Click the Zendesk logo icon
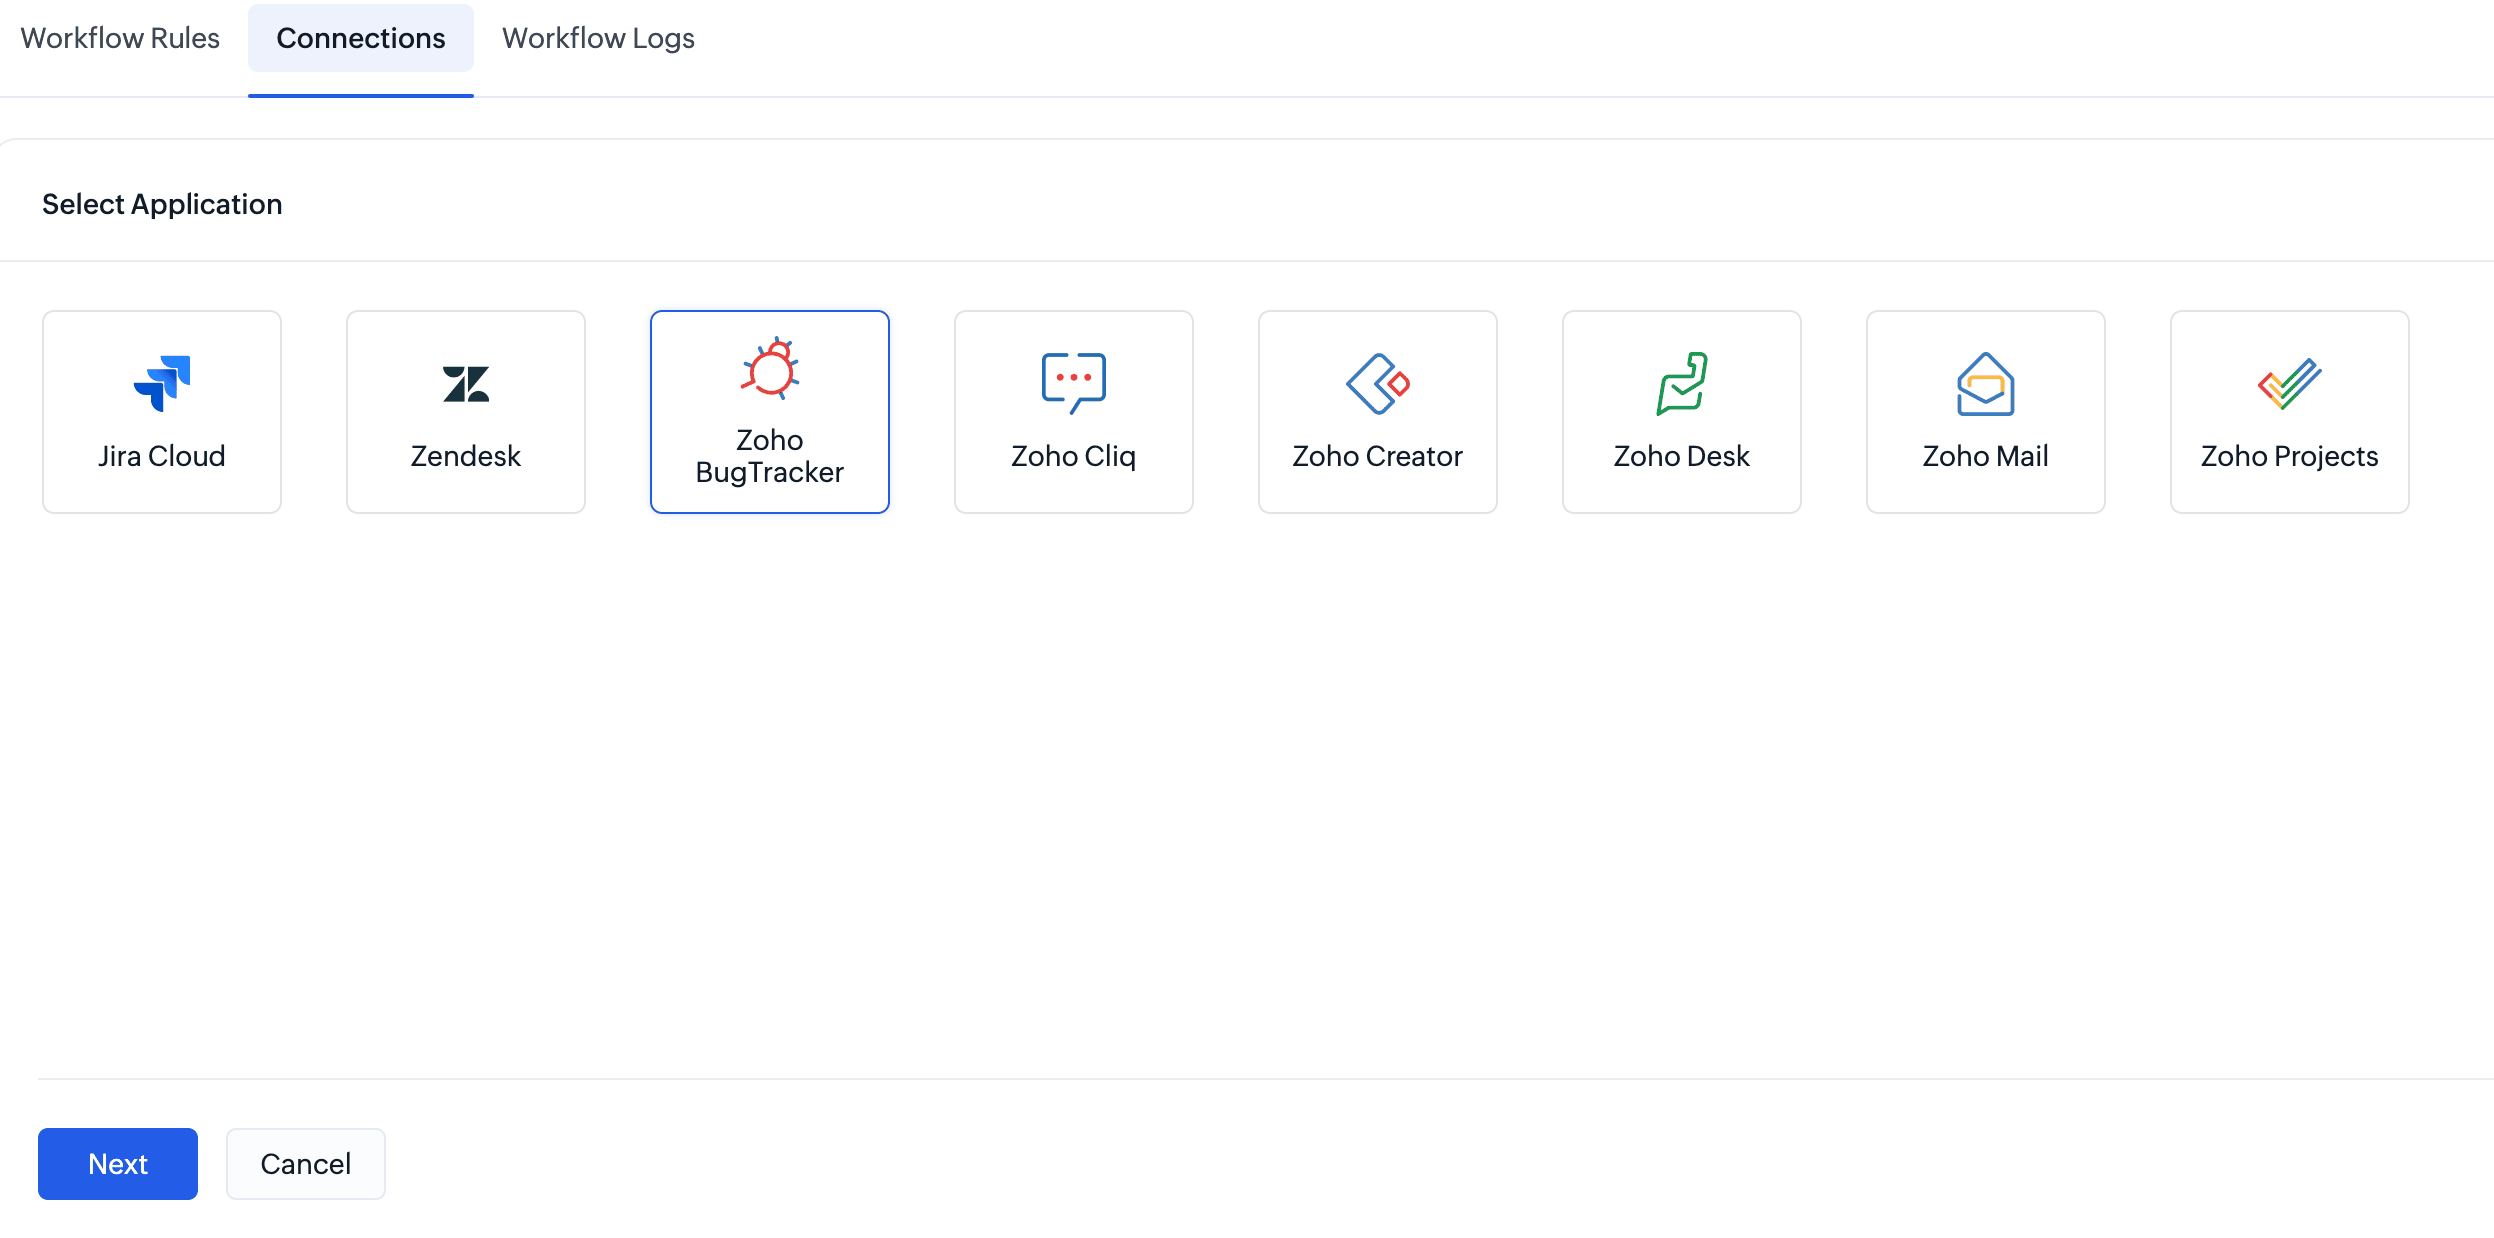The image size is (2494, 1238). point(466,383)
